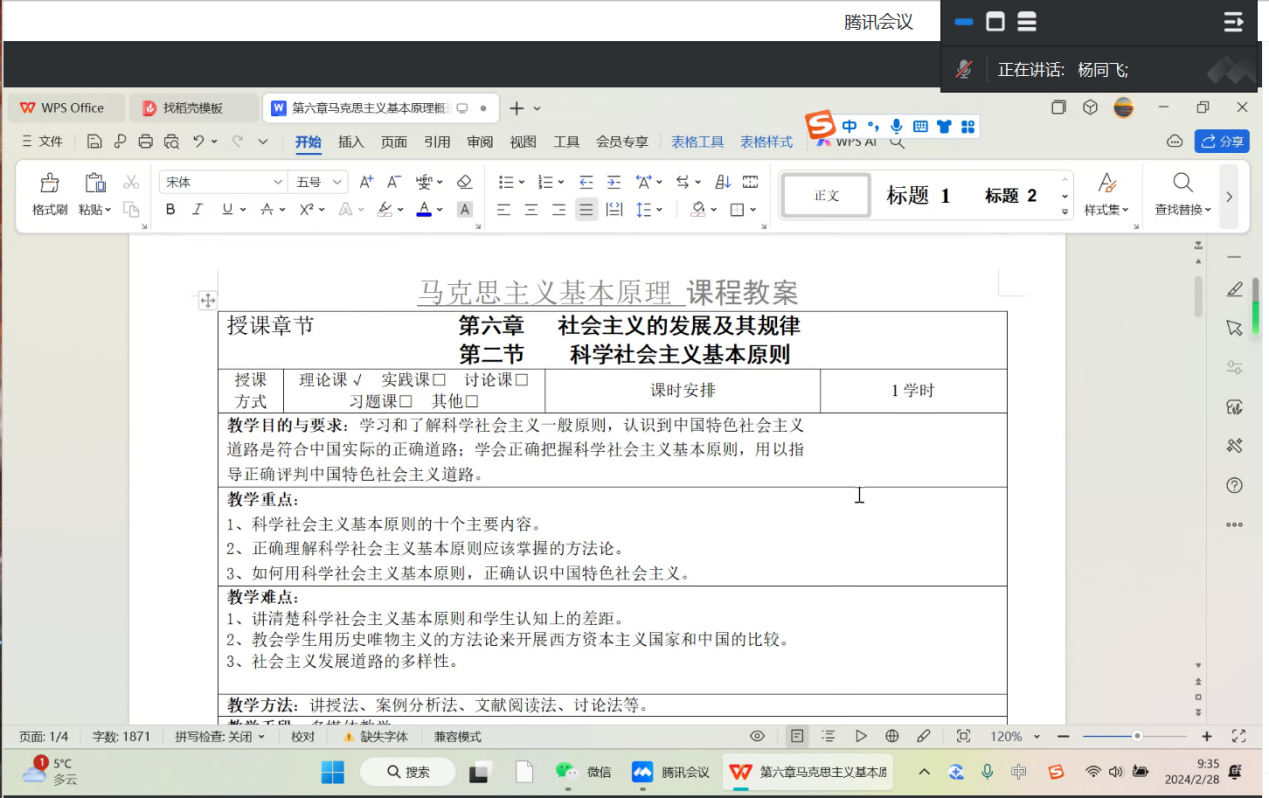Toggle bold formatting
The width and height of the screenshot is (1269, 798).
click(171, 210)
